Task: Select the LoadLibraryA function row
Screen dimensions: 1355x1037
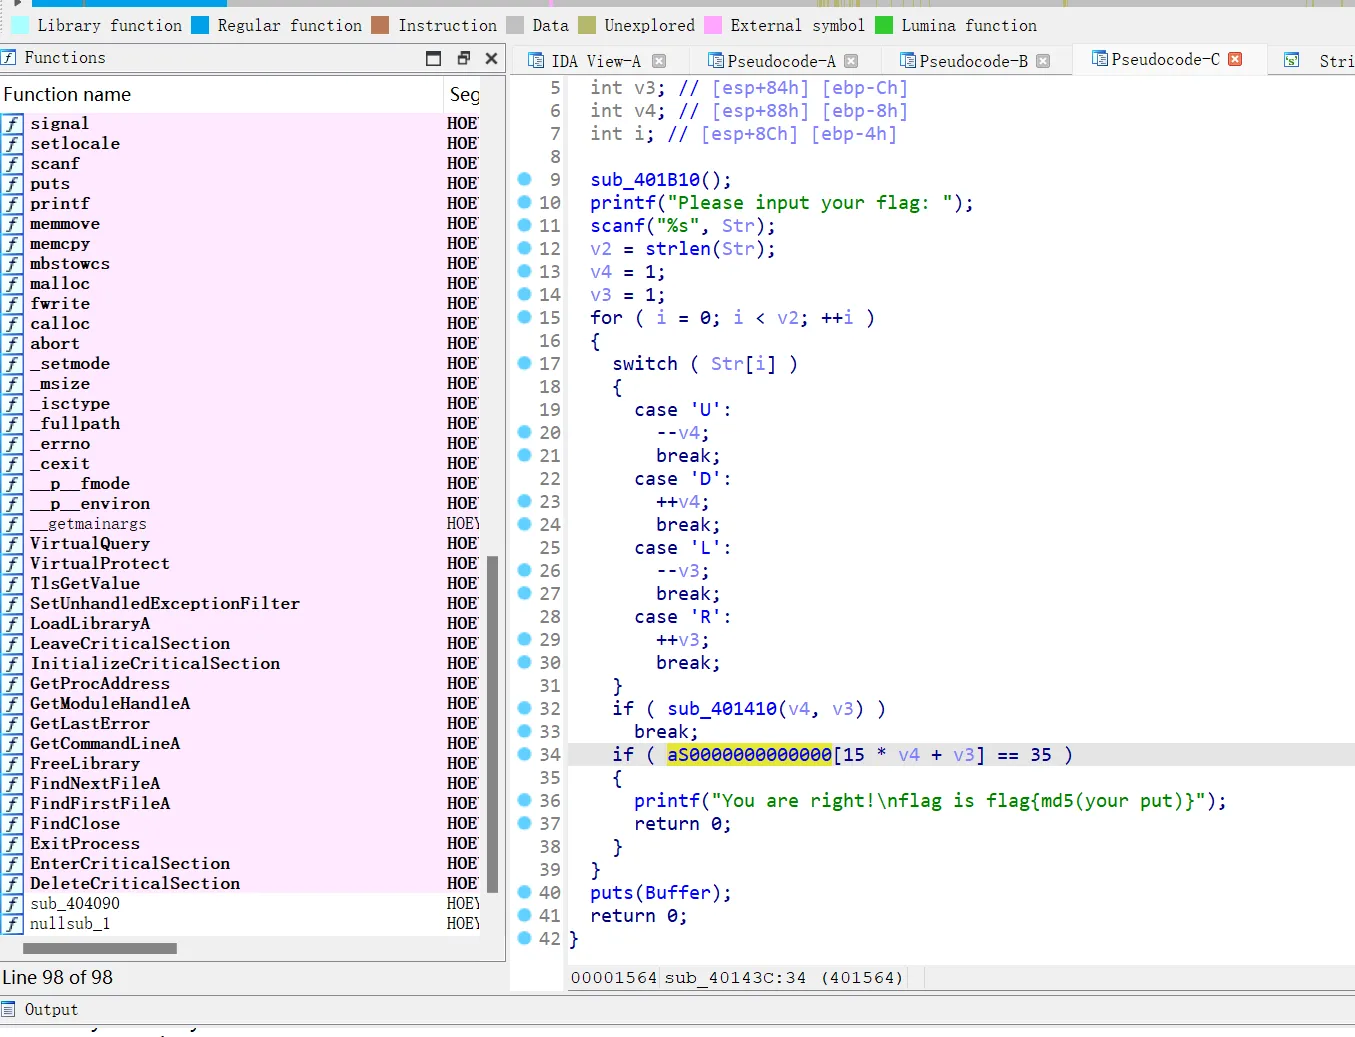Action: 240,623
